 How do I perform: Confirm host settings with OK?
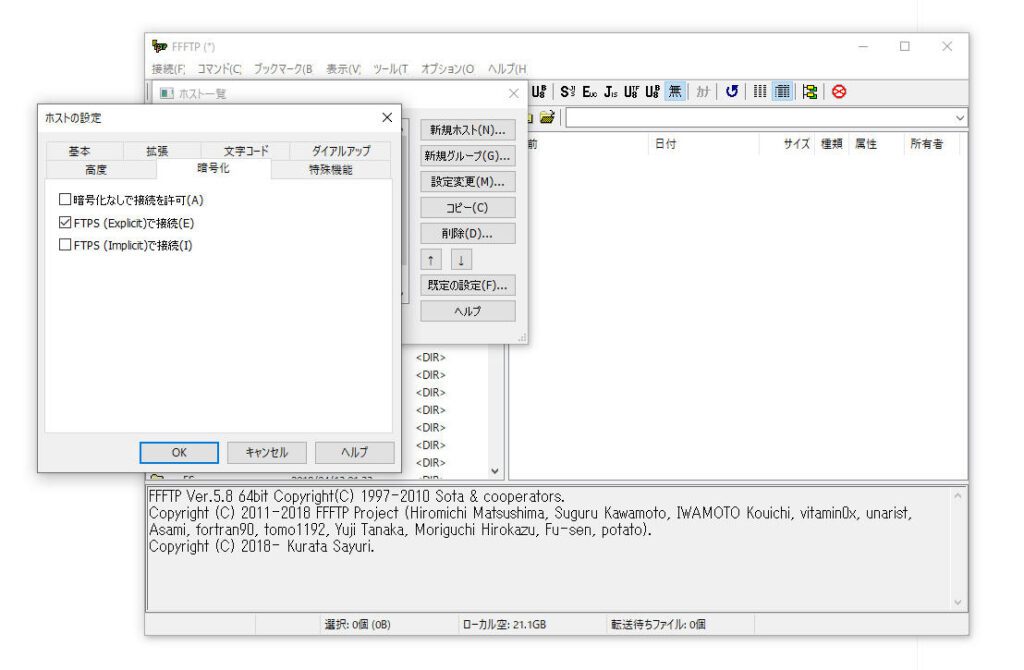coord(179,453)
